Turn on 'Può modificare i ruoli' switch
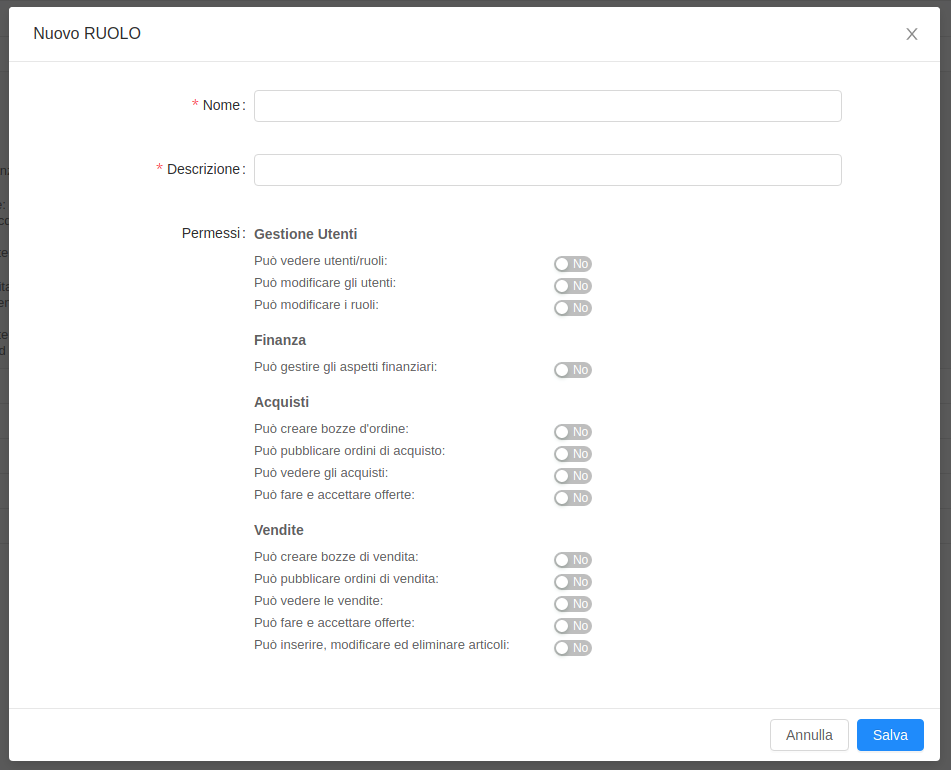951x770 pixels. point(573,308)
